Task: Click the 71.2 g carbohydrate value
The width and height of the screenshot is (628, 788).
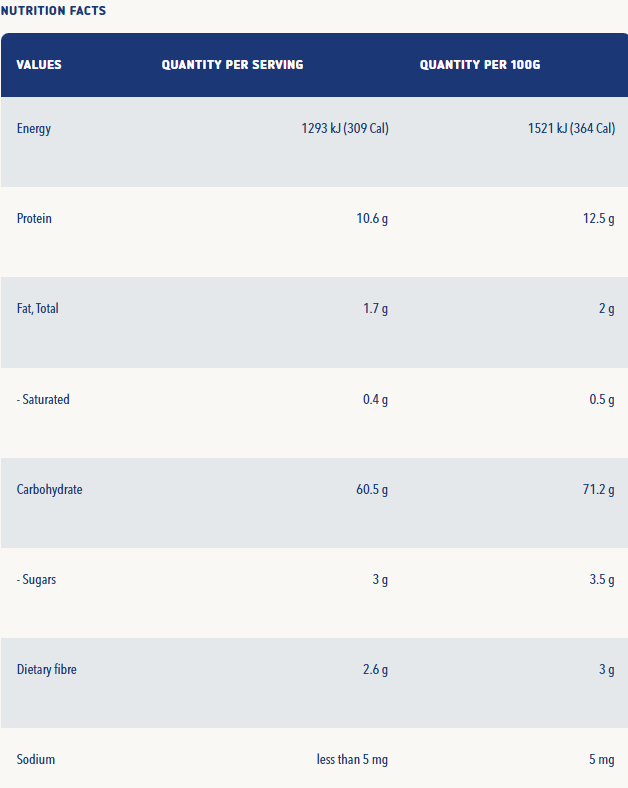Action: coord(599,490)
